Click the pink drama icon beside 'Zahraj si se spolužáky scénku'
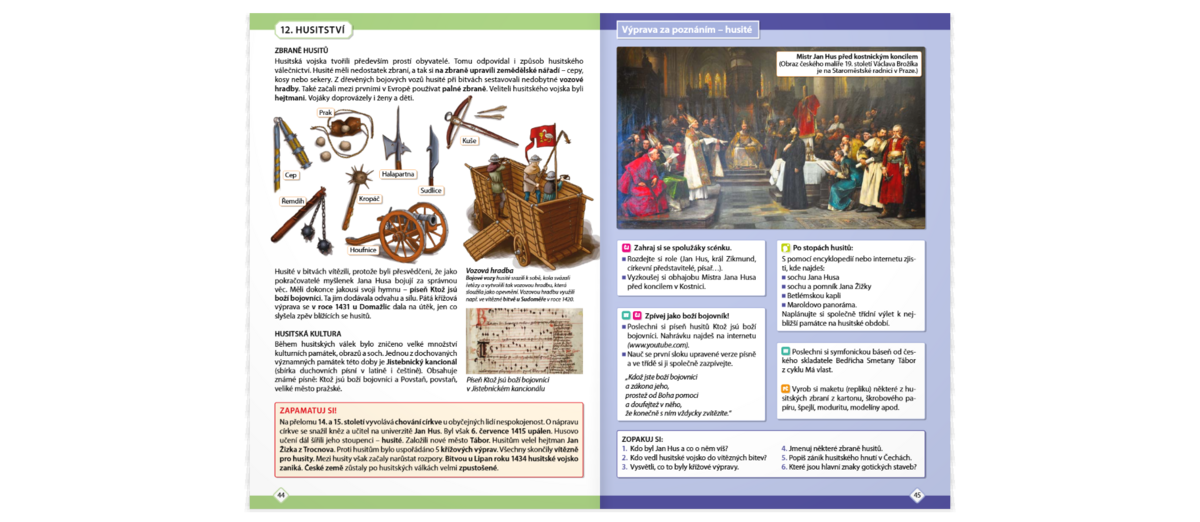This screenshot has width=1200, height=522. [626, 247]
